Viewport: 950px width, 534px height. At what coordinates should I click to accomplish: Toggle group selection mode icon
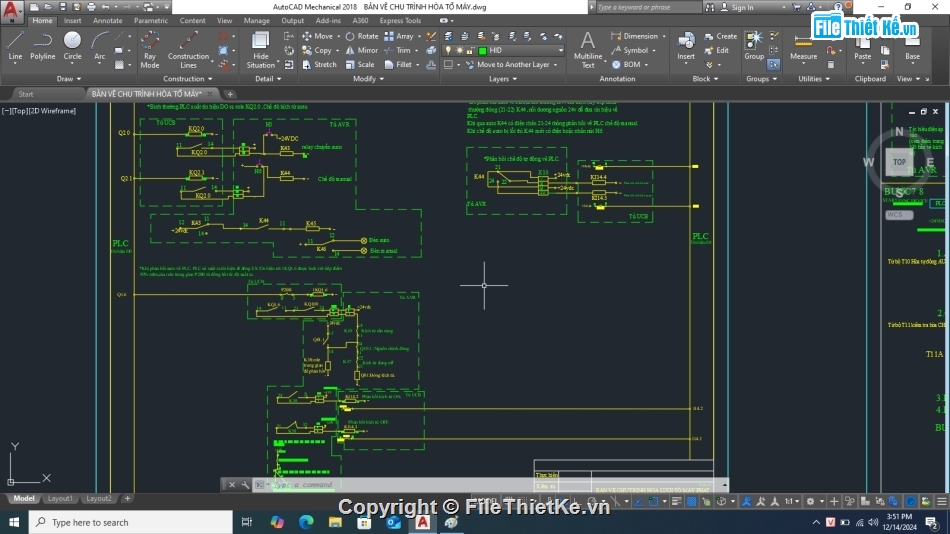(x=774, y=64)
